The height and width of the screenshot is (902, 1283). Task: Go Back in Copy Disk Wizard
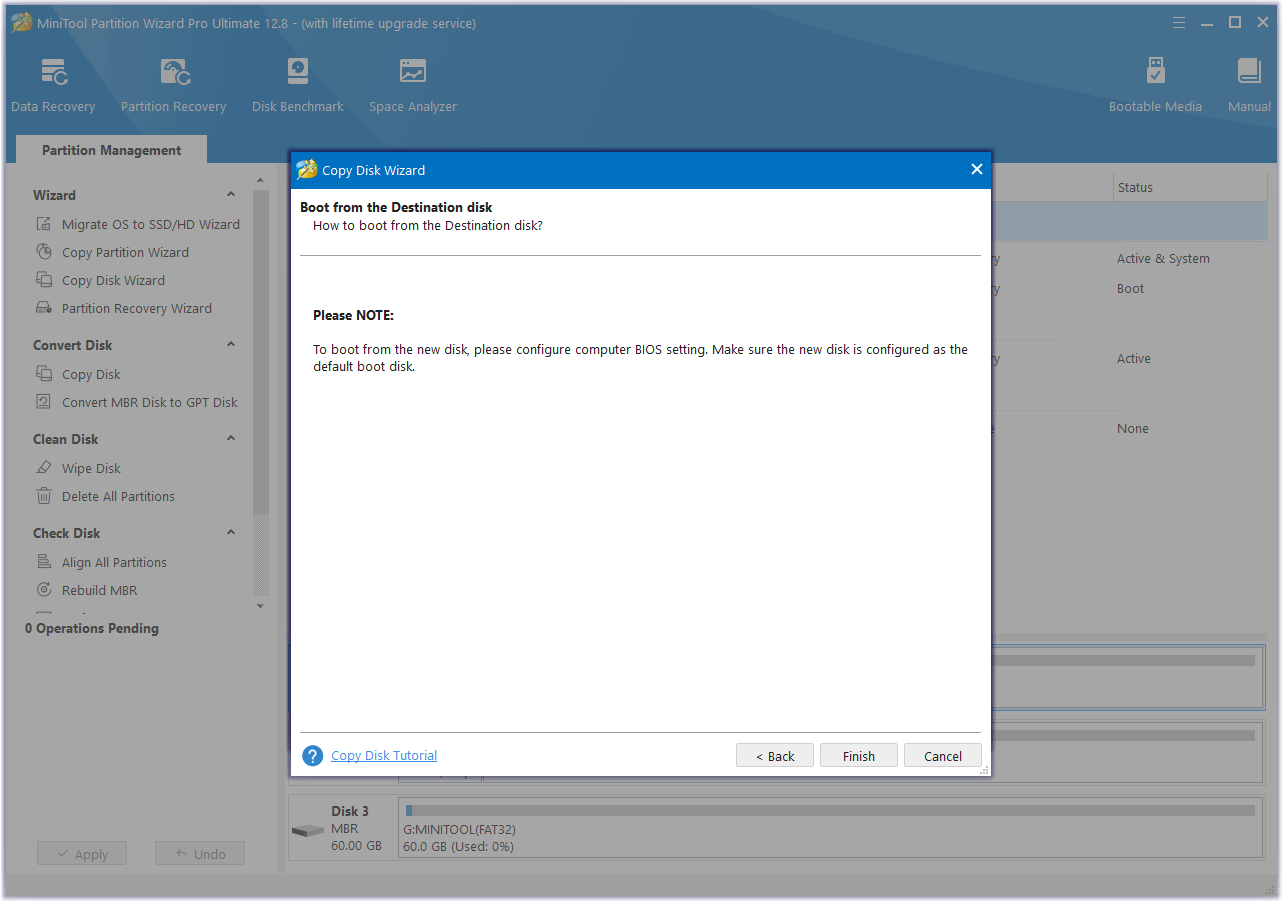[775, 756]
